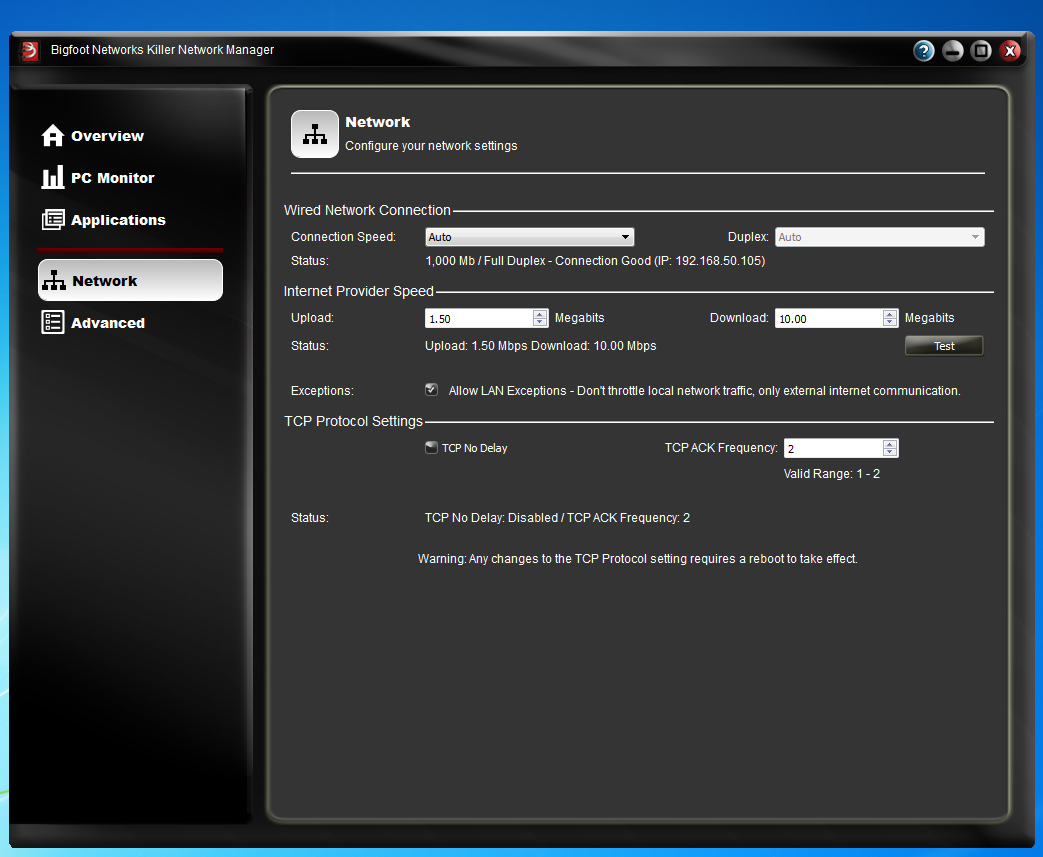Viewport: 1043px width, 857px height.
Task: Click the Download speed input field
Action: tap(829, 318)
